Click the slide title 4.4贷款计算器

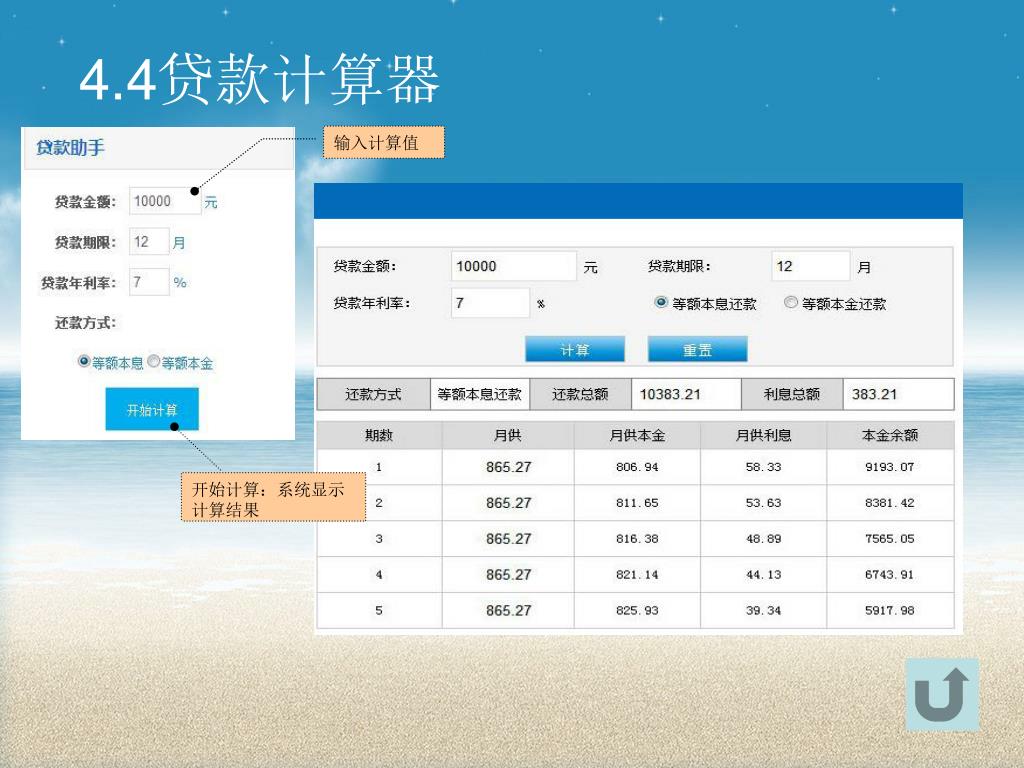point(259,80)
